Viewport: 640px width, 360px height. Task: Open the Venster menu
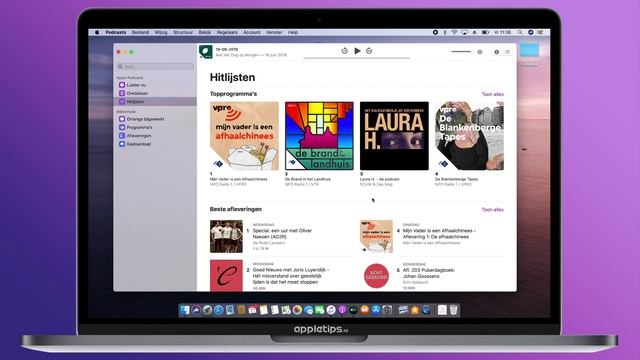coord(274,32)
